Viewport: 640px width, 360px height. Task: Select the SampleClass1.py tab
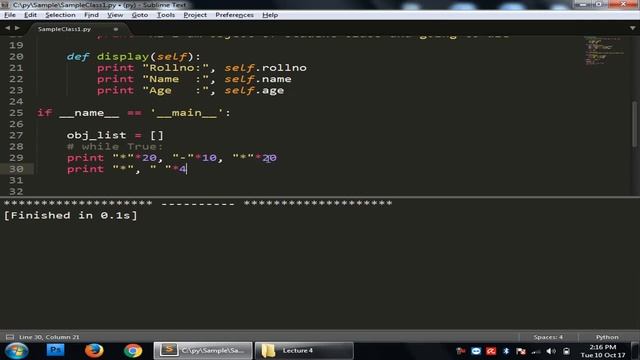(64, 29)
